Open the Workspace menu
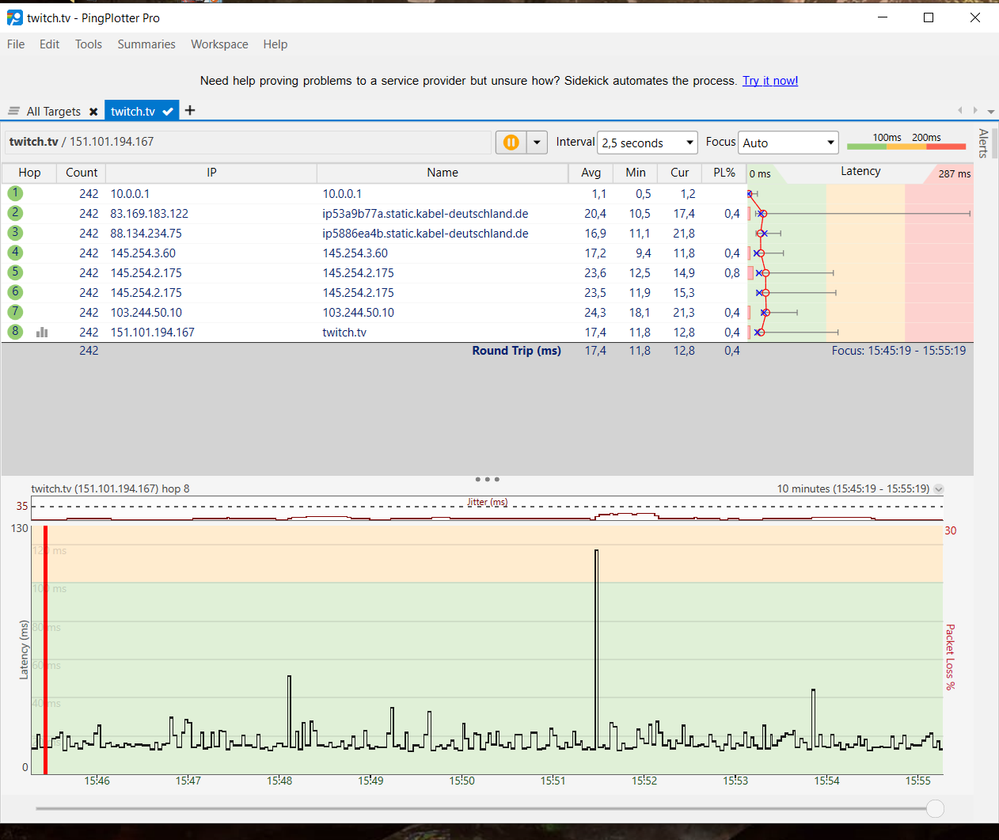Image resolution: width=999 pixels, height=840 pixels. [x=219, y=44]
